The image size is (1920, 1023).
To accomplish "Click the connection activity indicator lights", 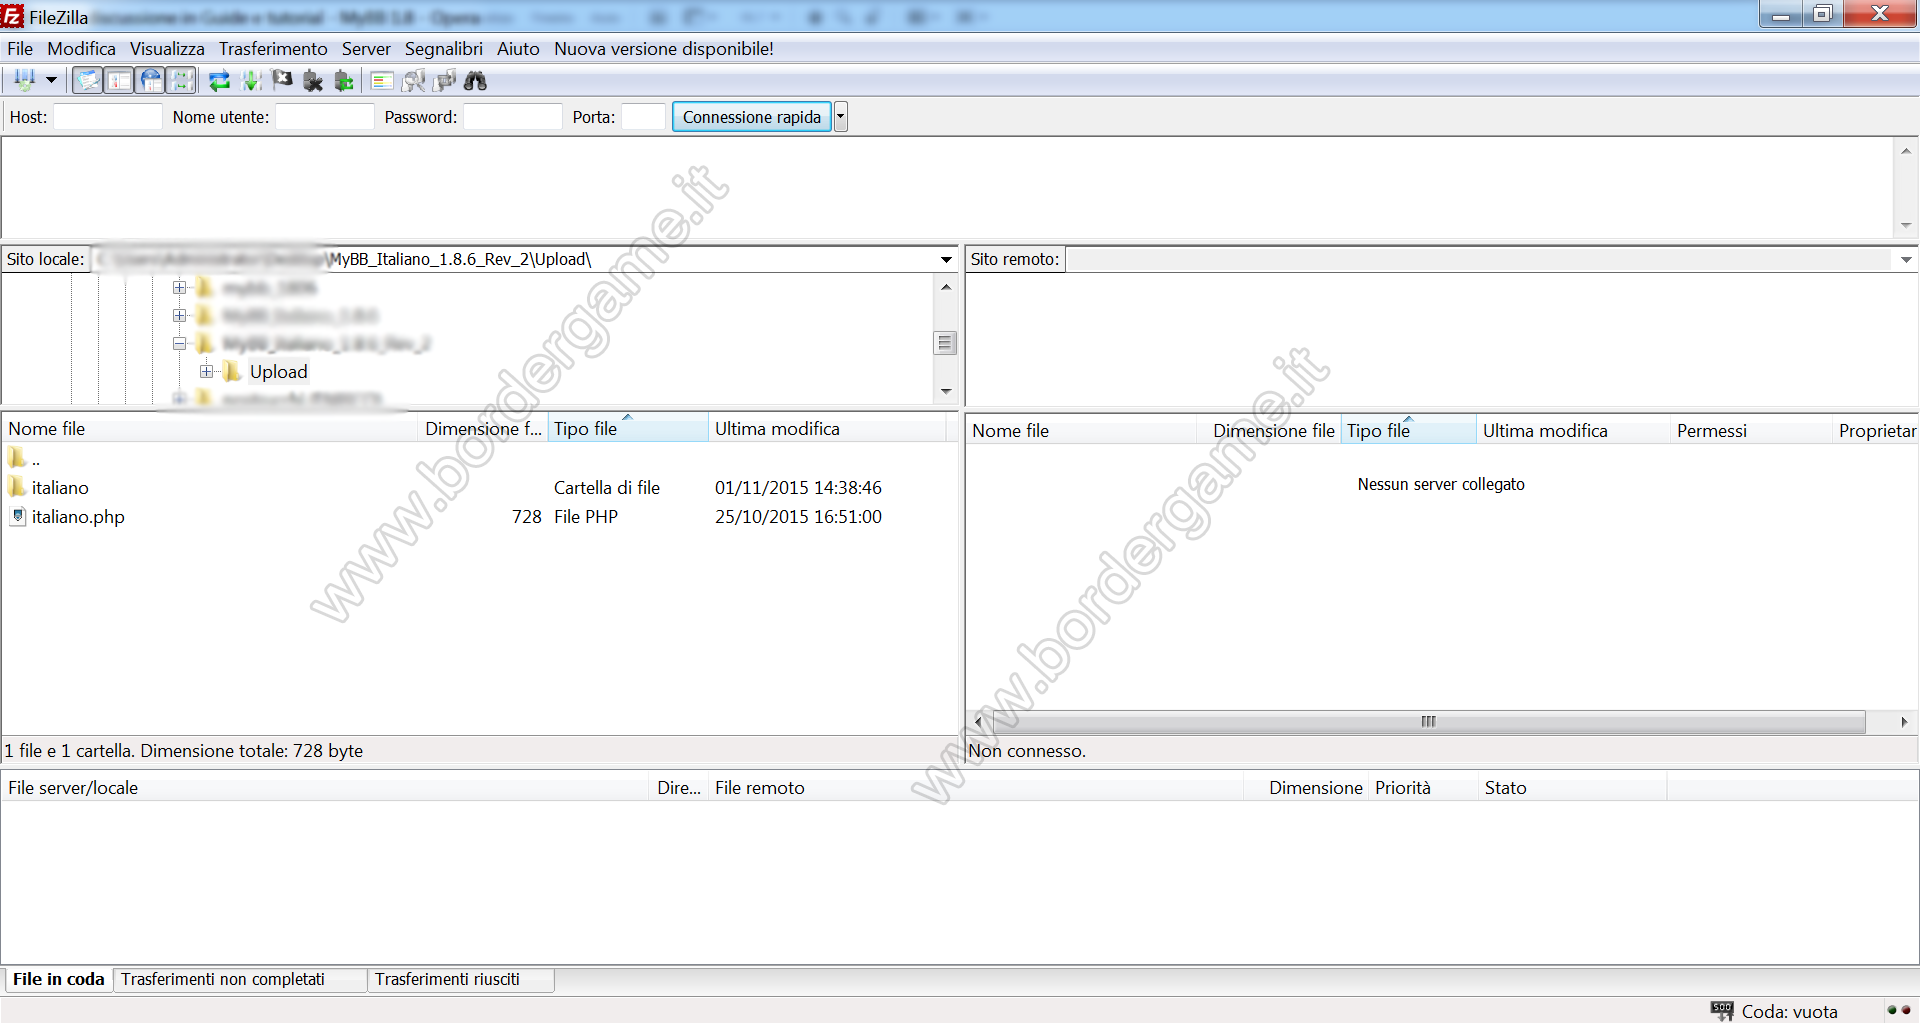I will (x=1899, y=1011).
